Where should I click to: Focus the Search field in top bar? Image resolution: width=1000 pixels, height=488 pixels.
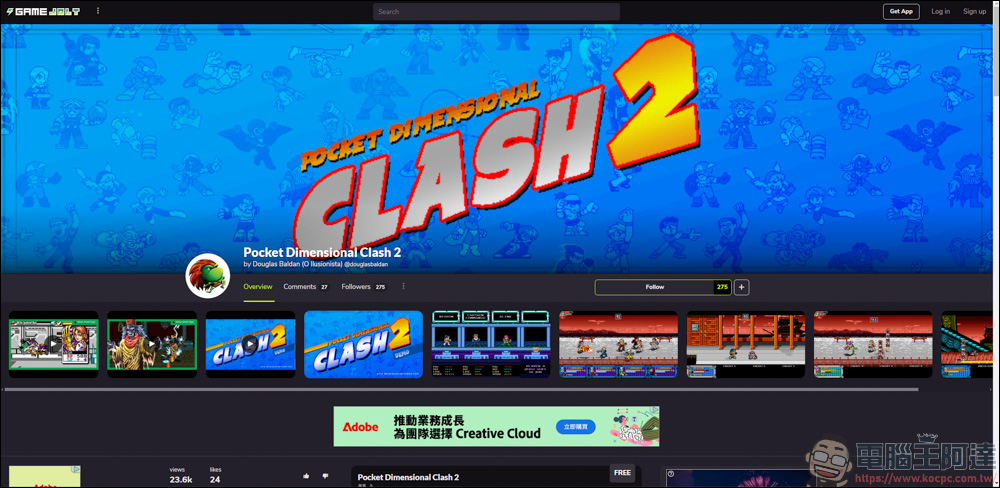tap(496, 11)
